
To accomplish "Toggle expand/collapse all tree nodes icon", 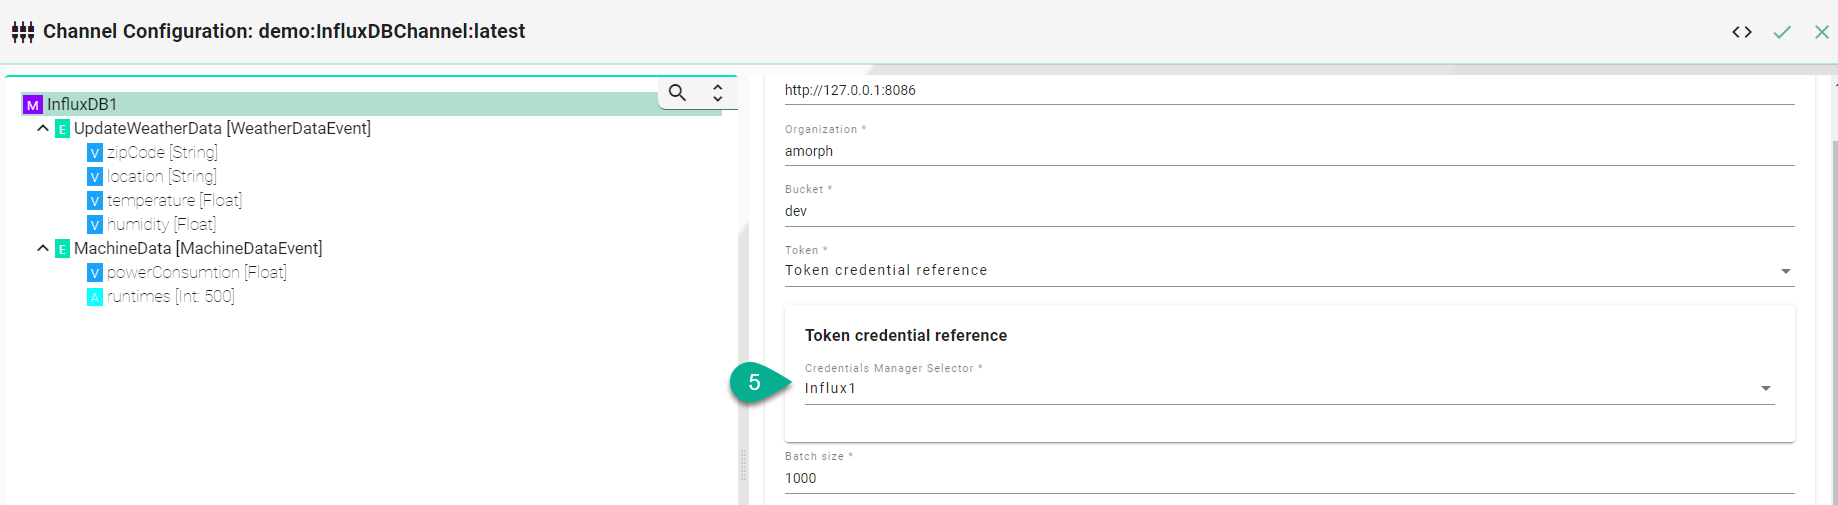I will (x=717, y=93).
